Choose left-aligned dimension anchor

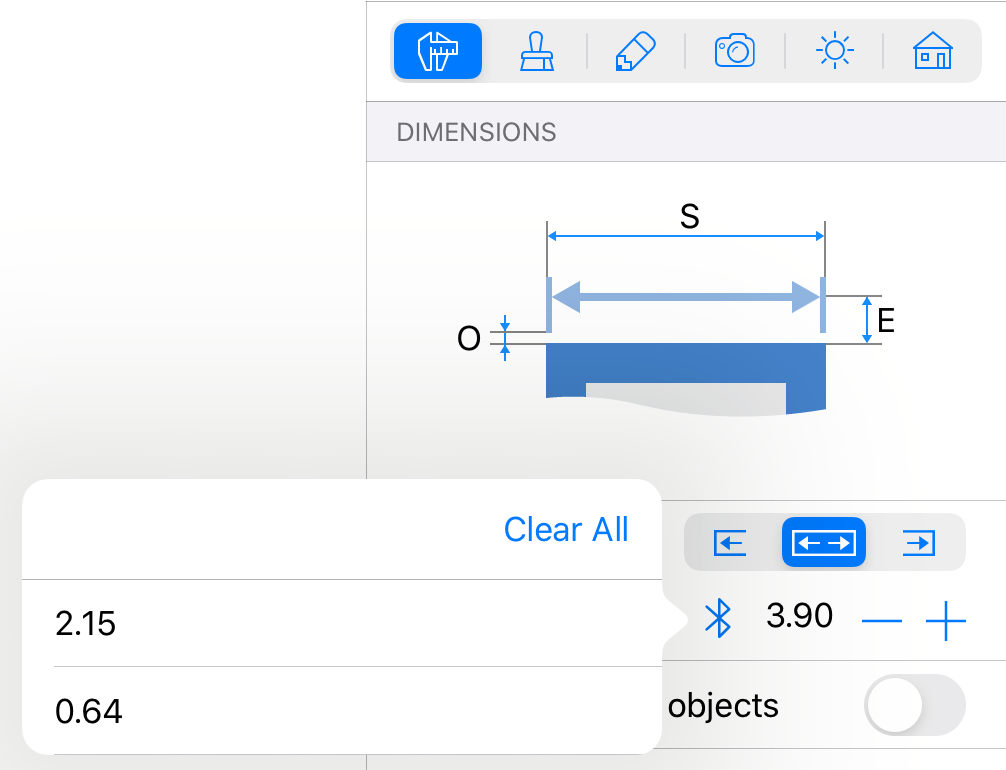pyautogui.click(x=731, y=543)
